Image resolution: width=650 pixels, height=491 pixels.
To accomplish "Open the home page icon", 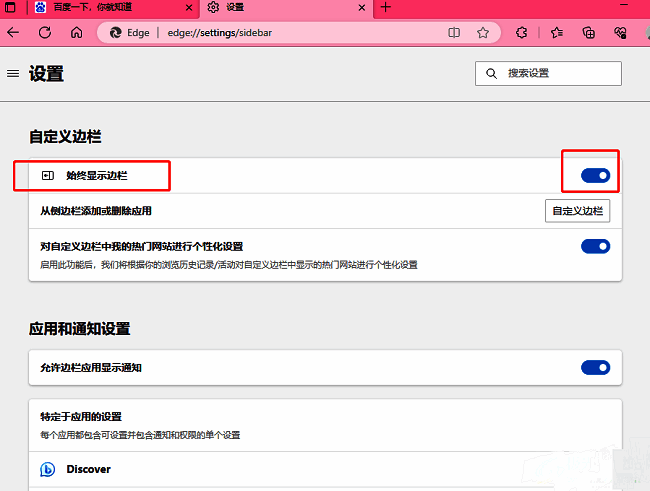I will tap(76, 32).
